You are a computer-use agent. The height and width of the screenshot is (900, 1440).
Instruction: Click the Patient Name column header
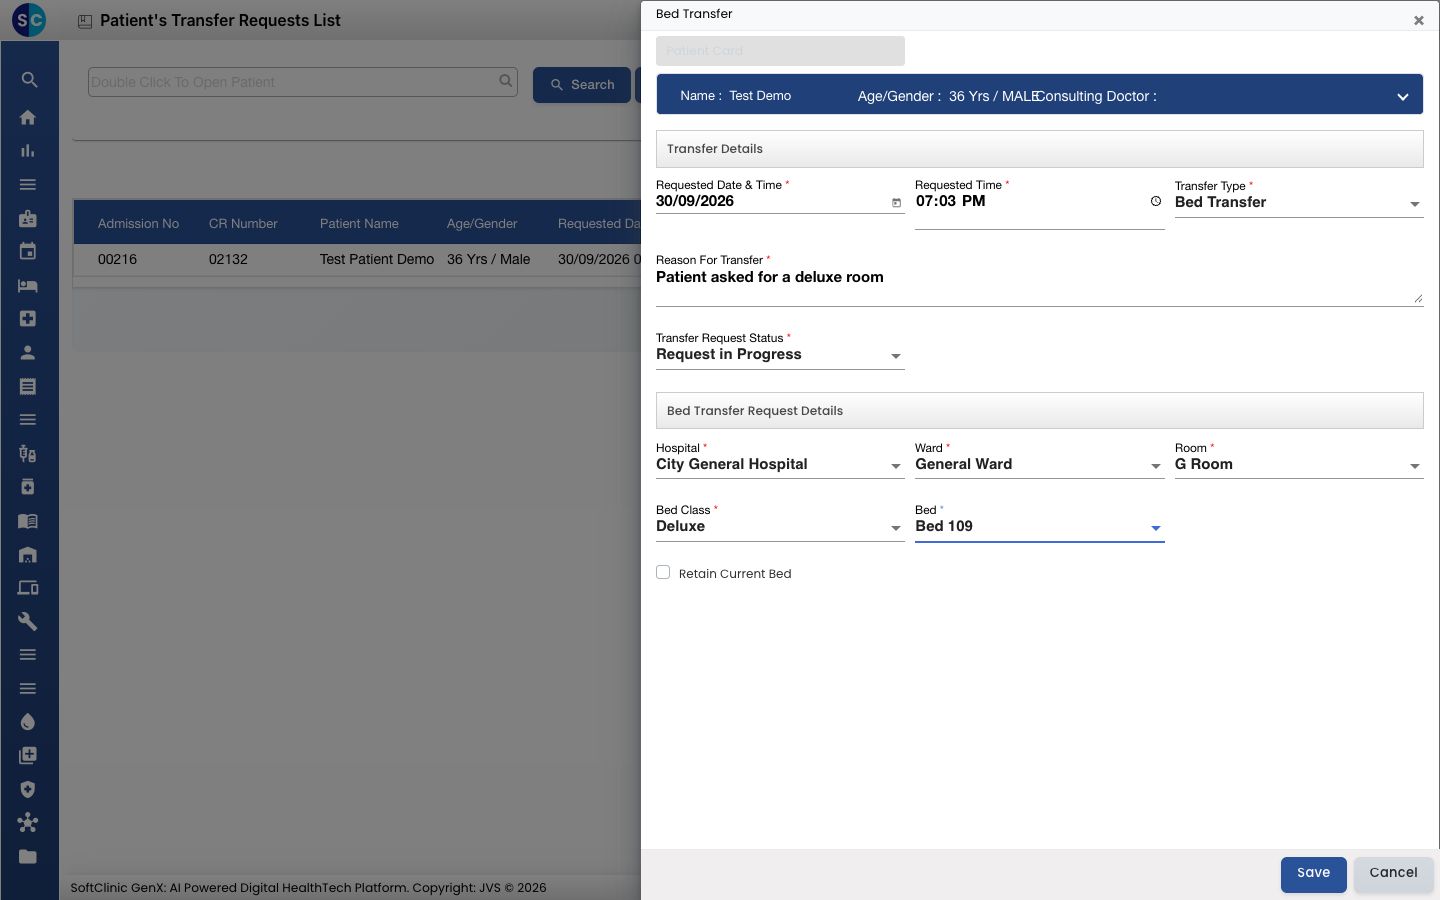point(359,224)
